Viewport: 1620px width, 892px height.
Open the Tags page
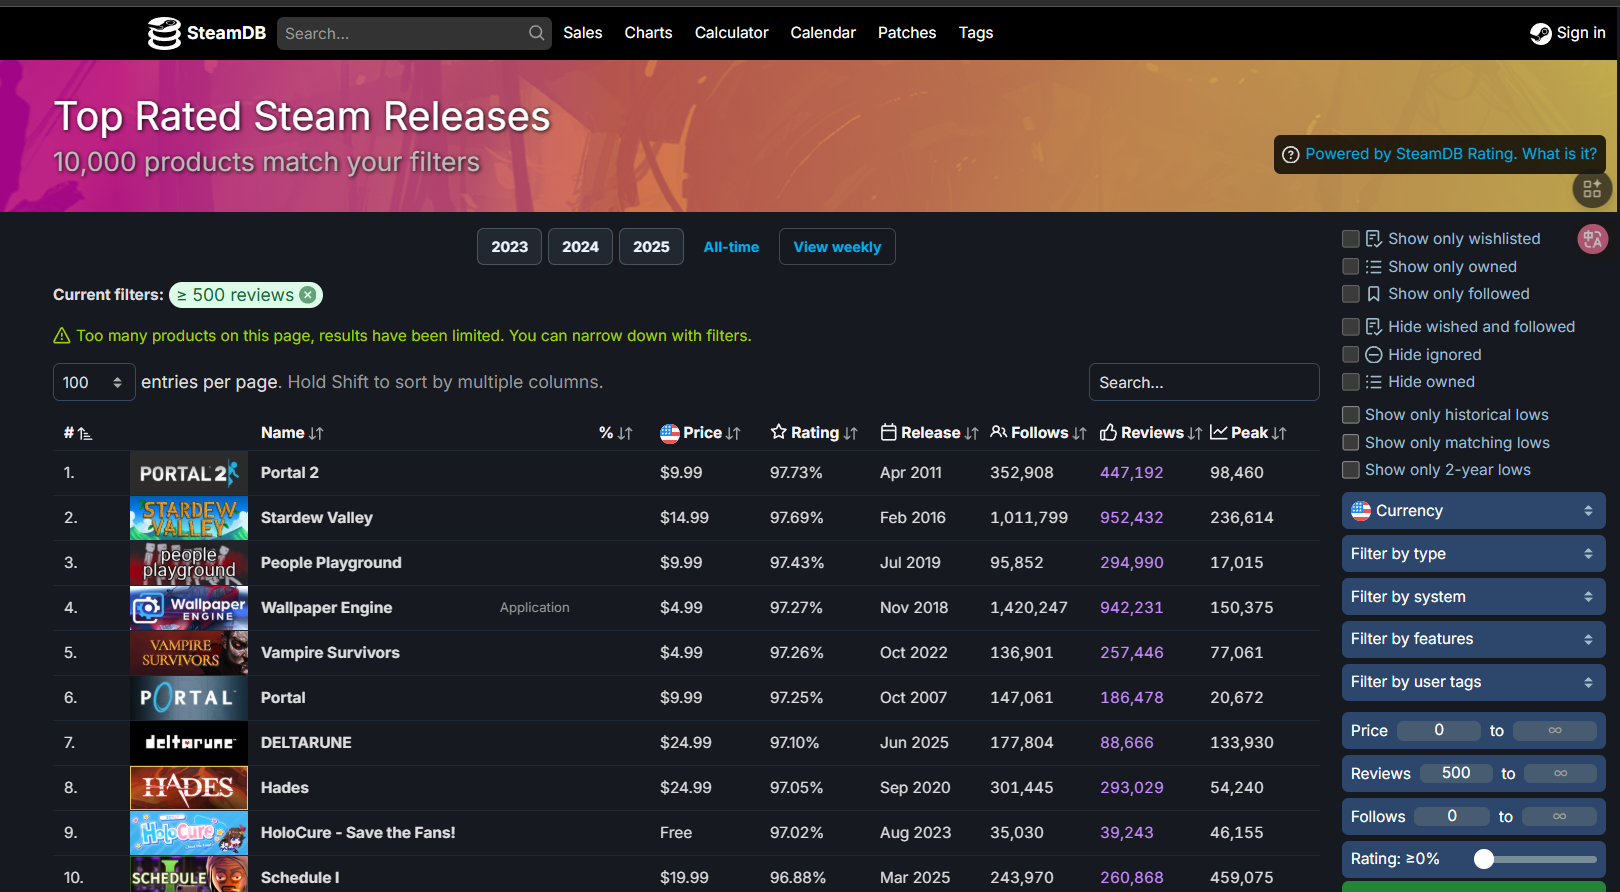[x=976, y=33]
